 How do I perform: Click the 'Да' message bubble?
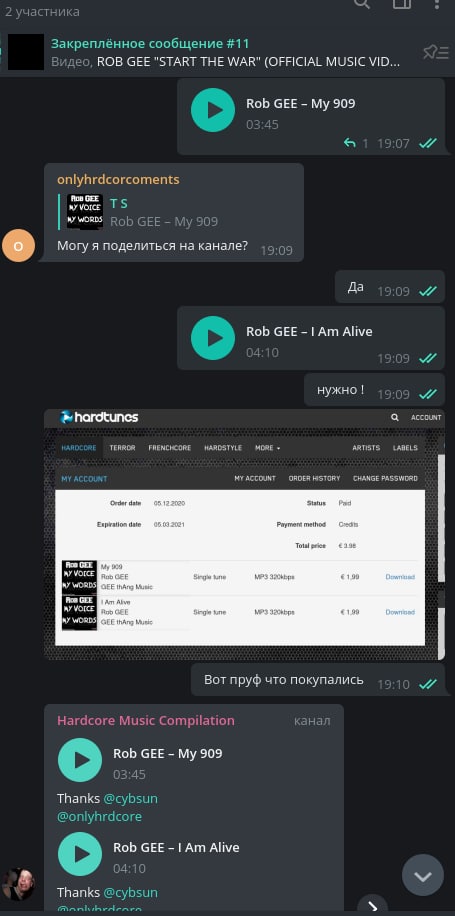pyautogui.click(x=390, y=287)
